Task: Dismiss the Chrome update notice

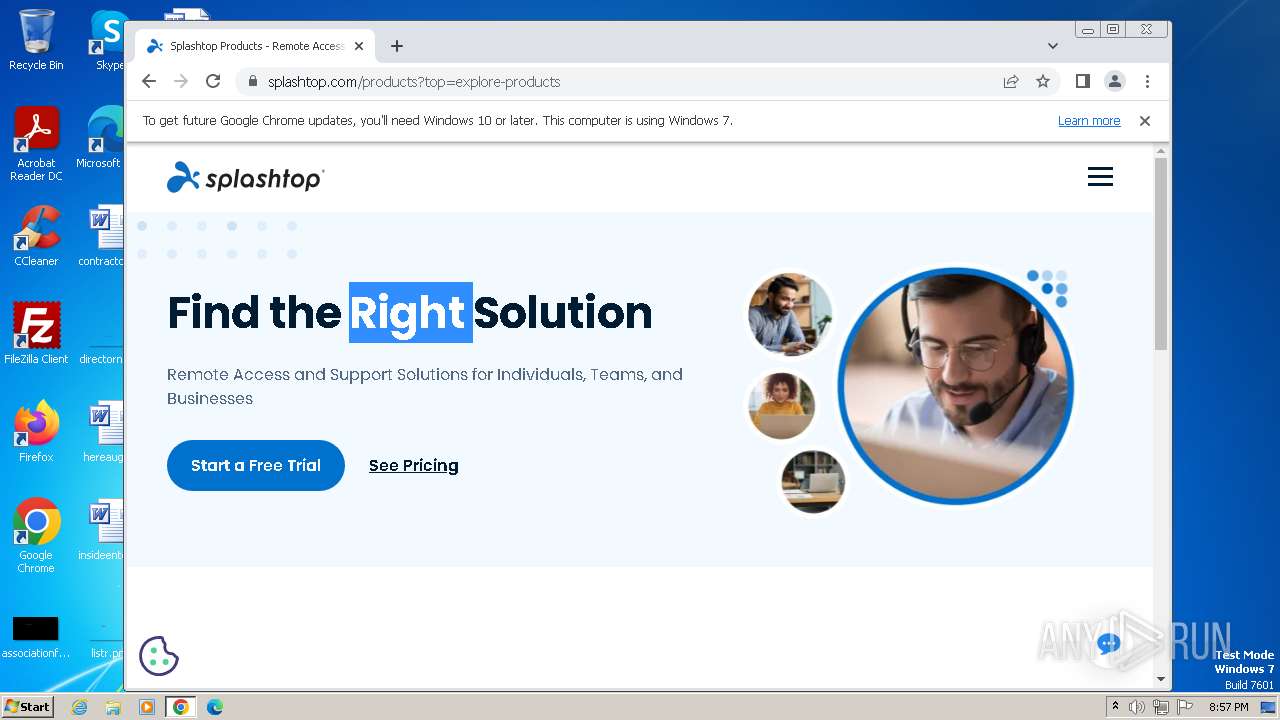Action: 1145,121
